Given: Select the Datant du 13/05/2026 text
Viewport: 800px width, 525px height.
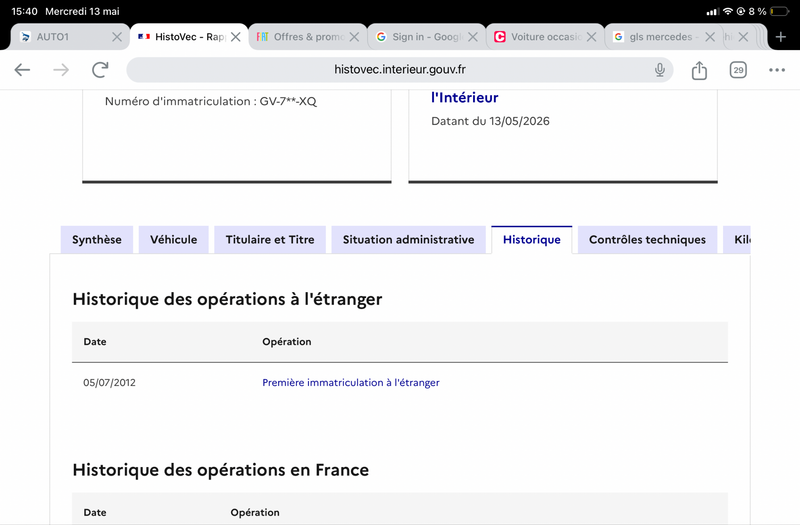Looking at the screenshot, I should click(490, 121).
